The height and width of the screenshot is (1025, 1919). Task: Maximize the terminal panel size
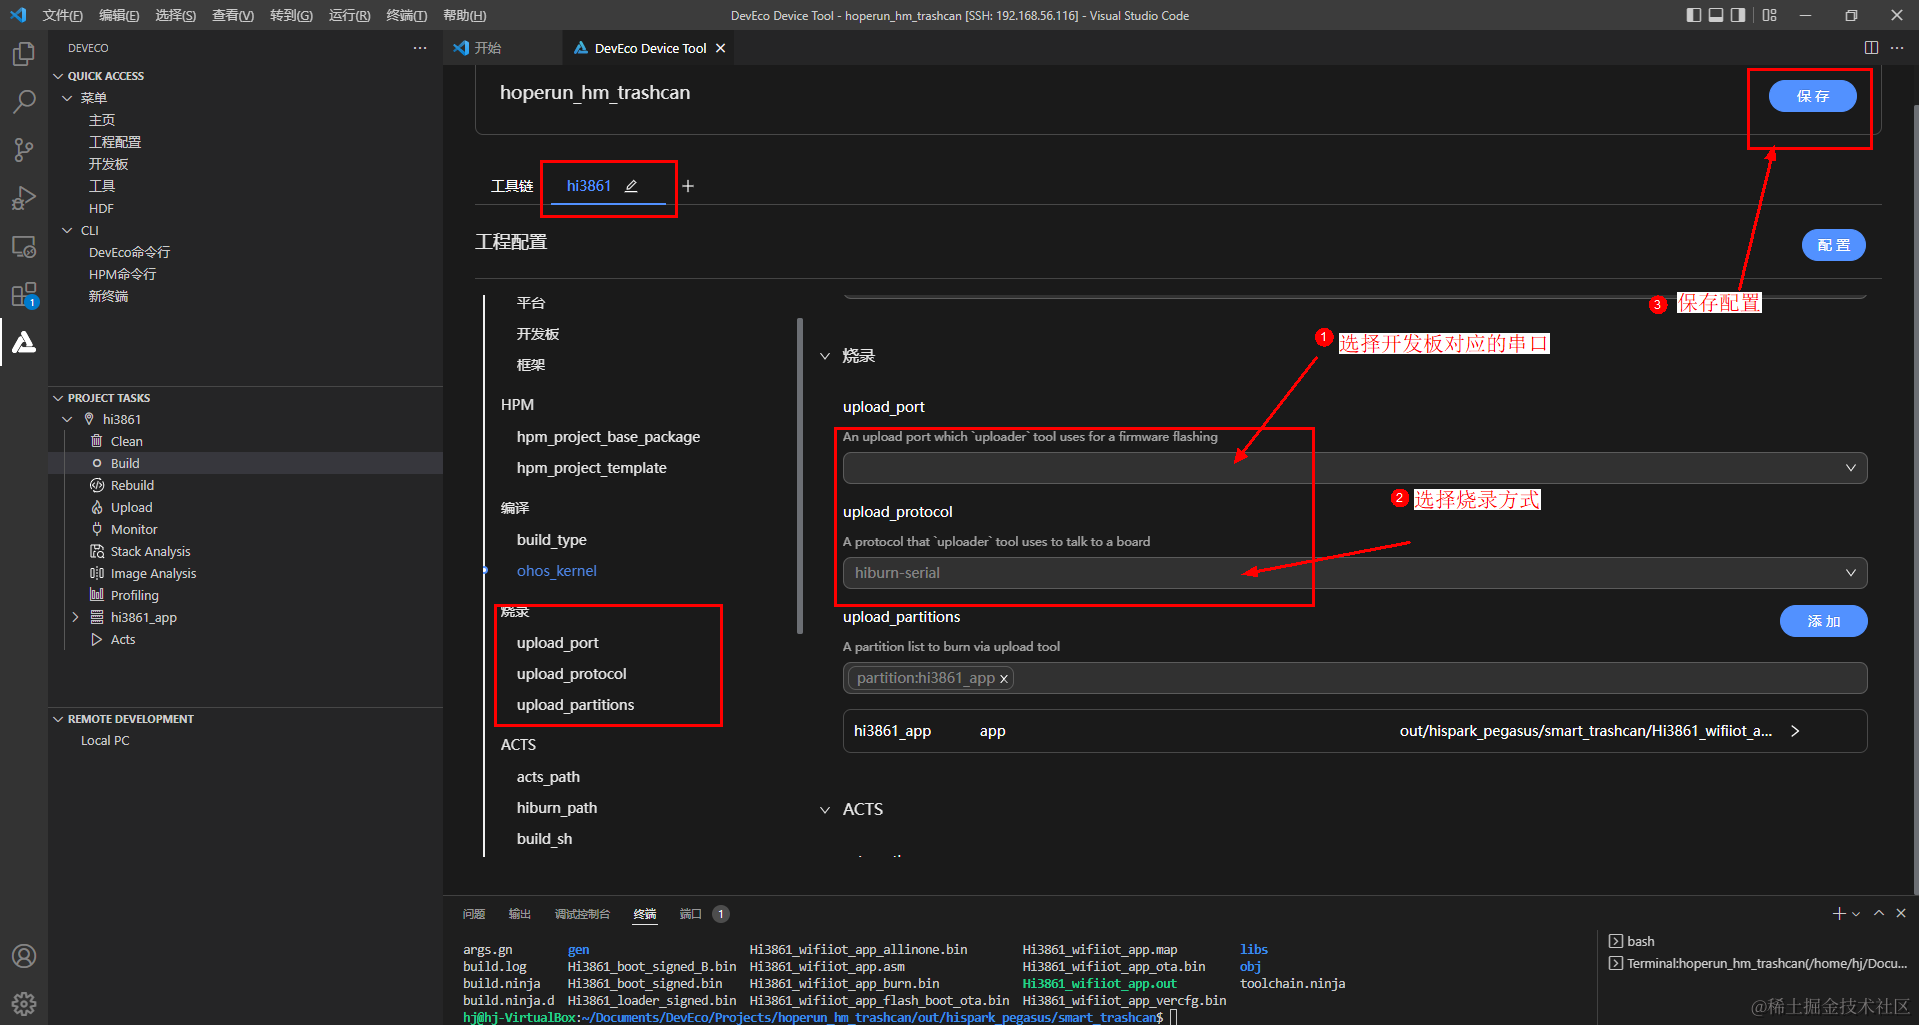[1879, 913]
